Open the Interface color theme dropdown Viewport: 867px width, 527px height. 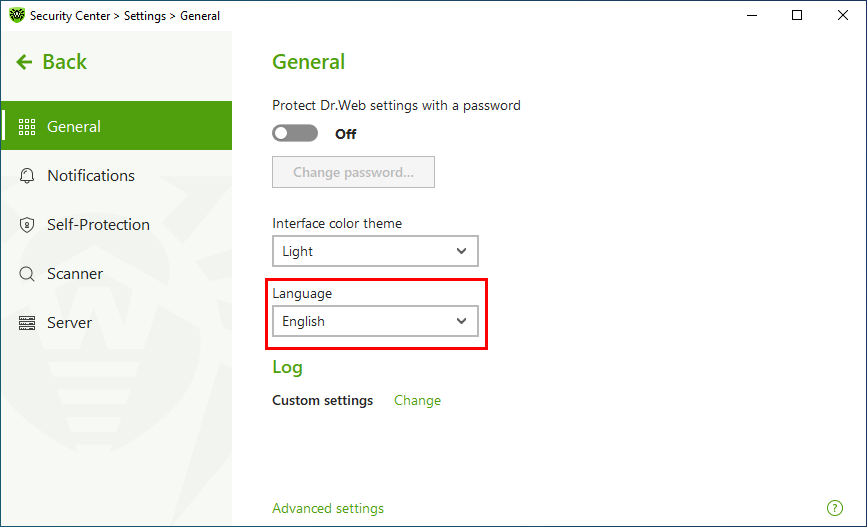pos(375,251)
